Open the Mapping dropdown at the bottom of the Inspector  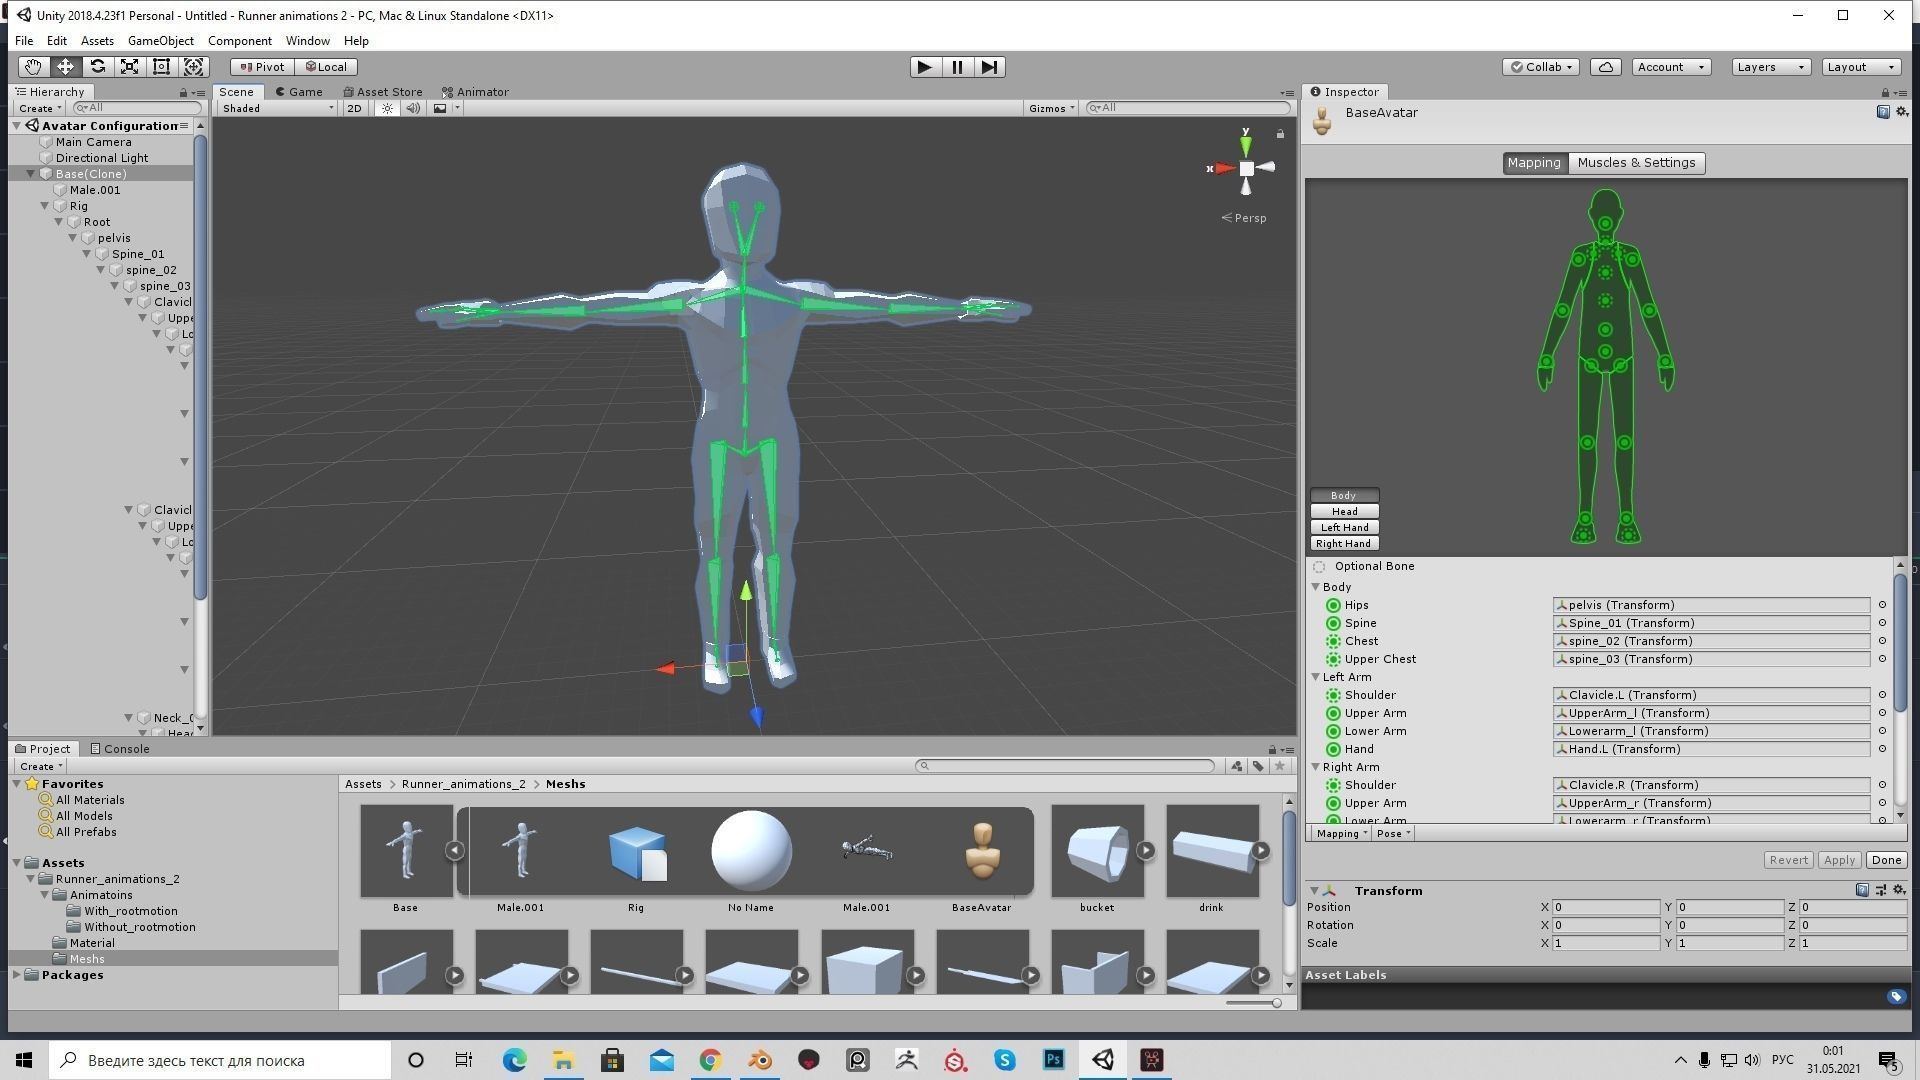pyautogui.click(x=1342, y=833)
